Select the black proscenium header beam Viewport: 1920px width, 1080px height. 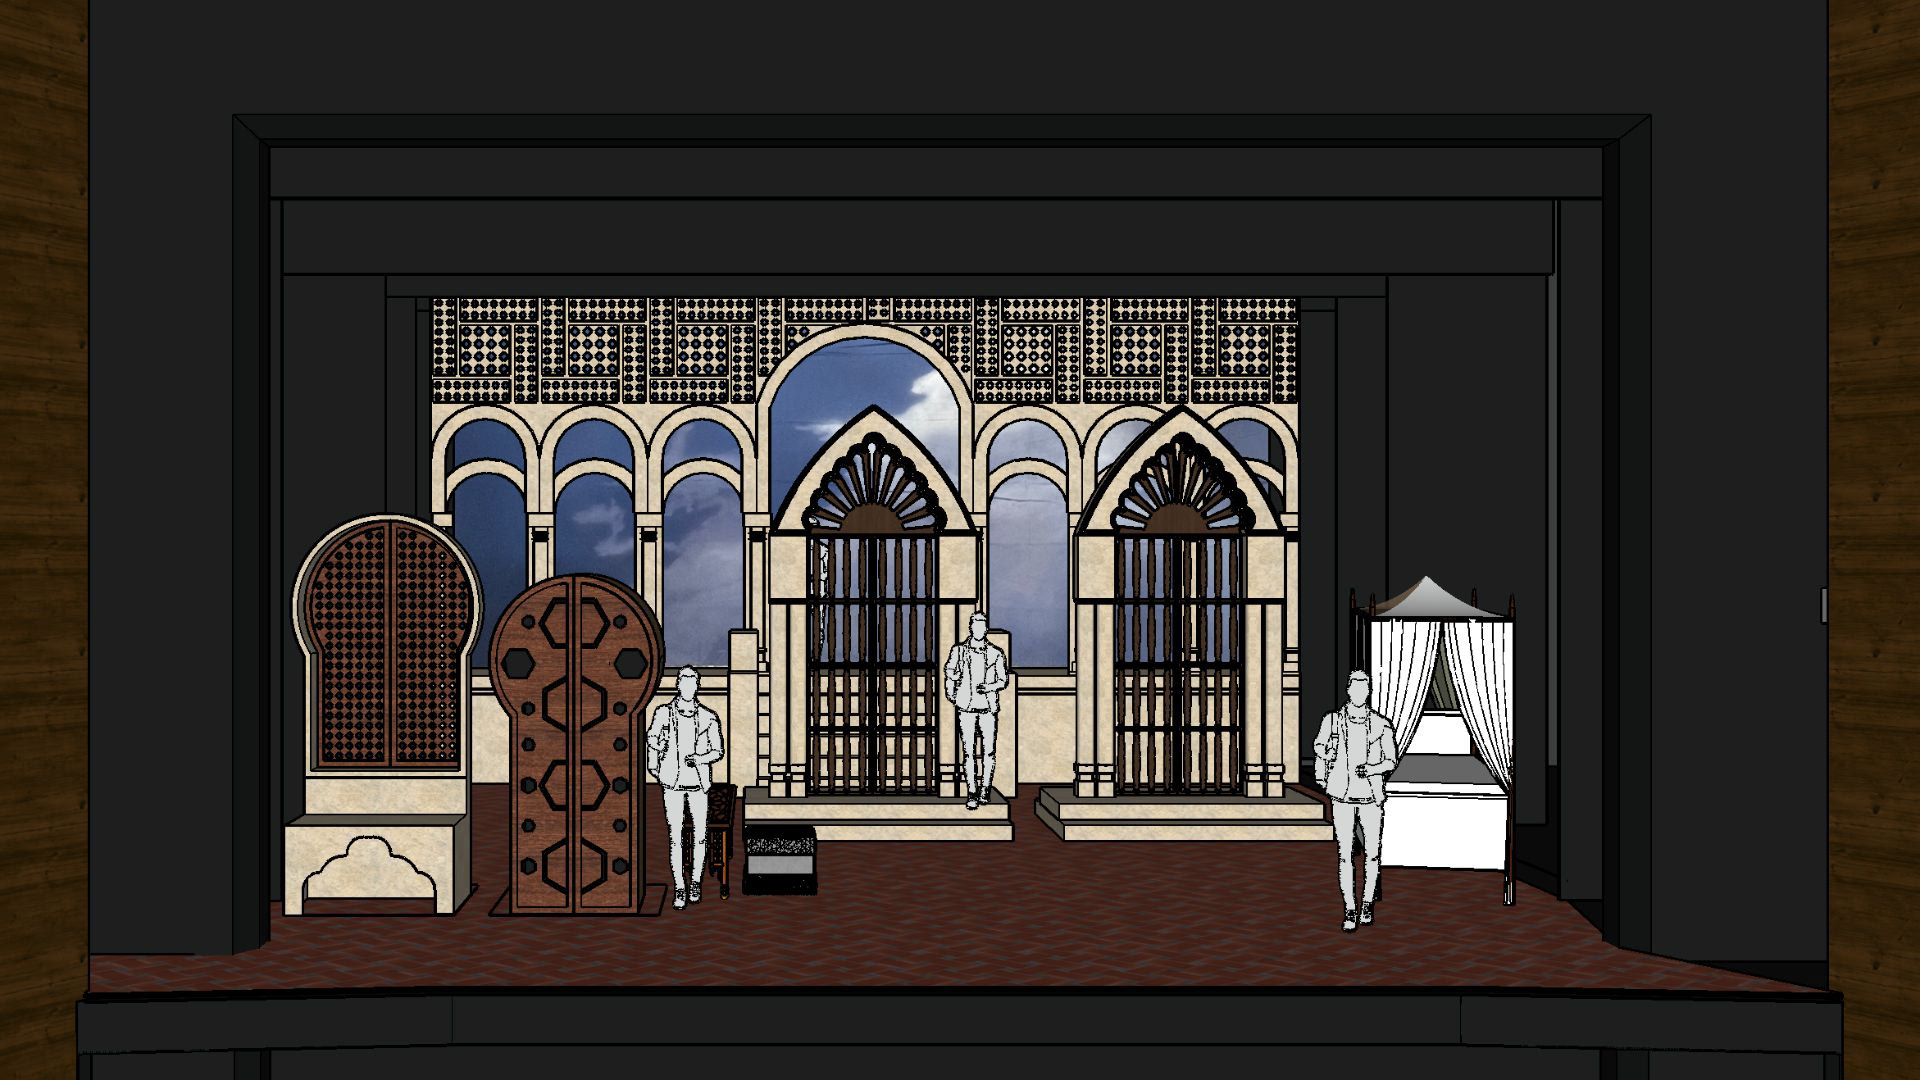[x=935, y=172]
